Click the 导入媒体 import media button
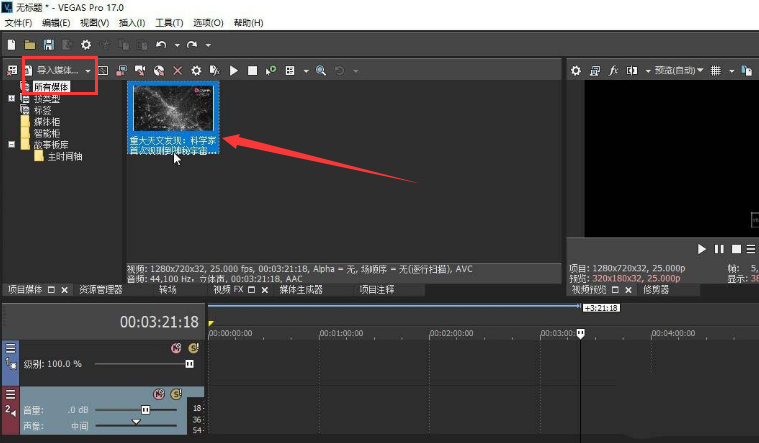759x443 pixels. [52, 71]
